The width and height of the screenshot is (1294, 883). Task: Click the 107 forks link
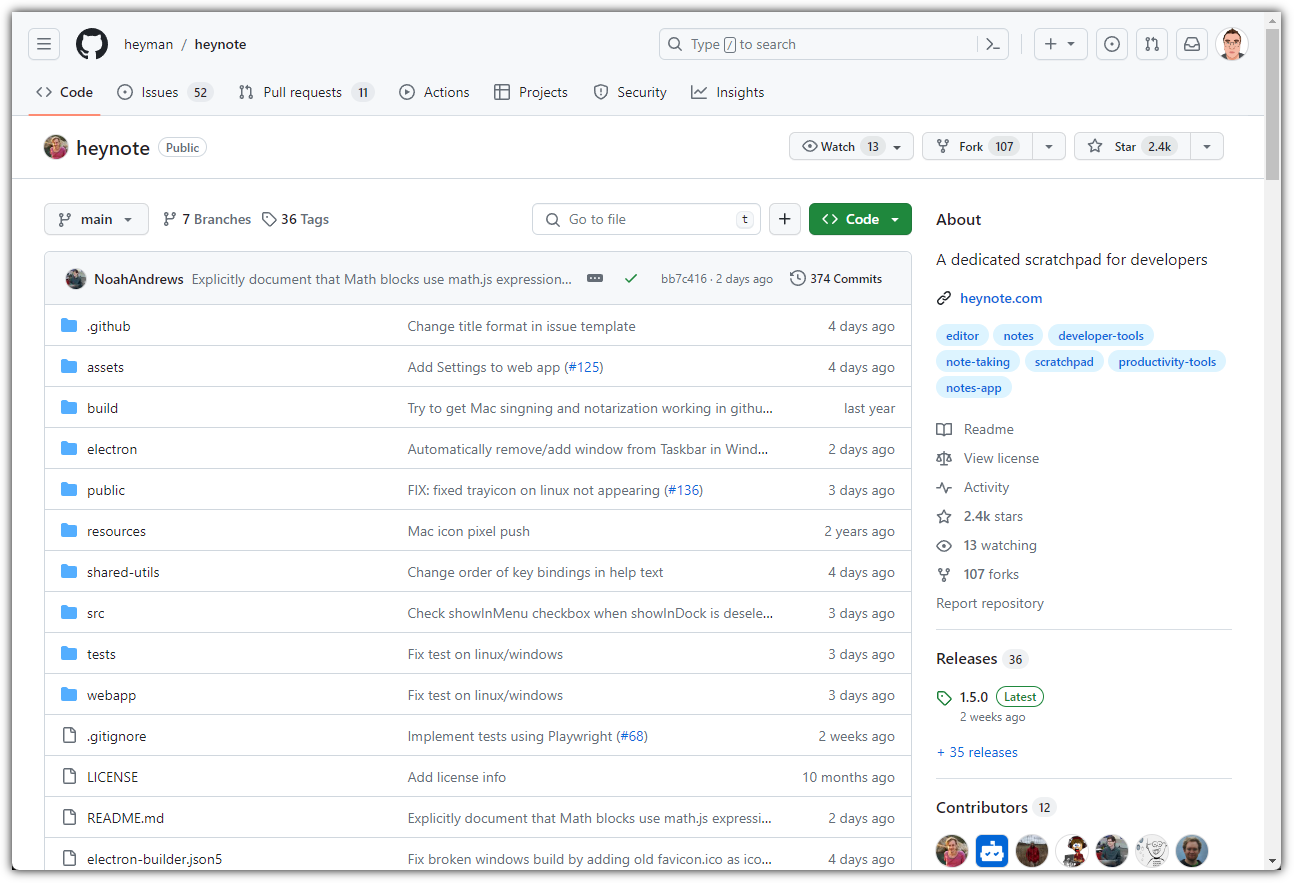pyautogui.click(x=978, y=574)
